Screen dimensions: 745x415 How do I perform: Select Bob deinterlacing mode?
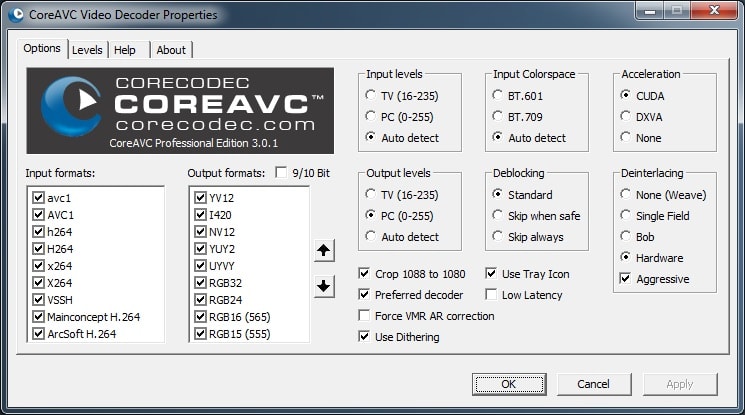pos(626,237)
